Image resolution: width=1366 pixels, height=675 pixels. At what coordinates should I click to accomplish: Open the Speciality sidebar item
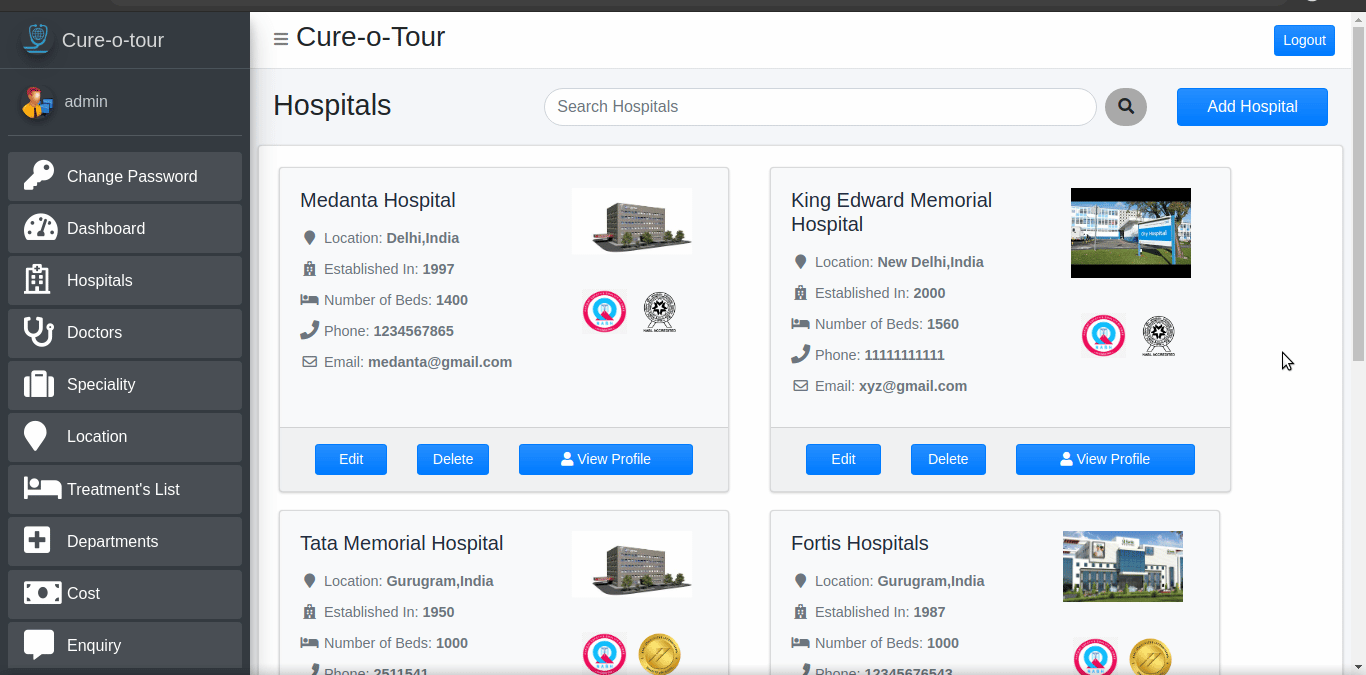tap(125, 384)
